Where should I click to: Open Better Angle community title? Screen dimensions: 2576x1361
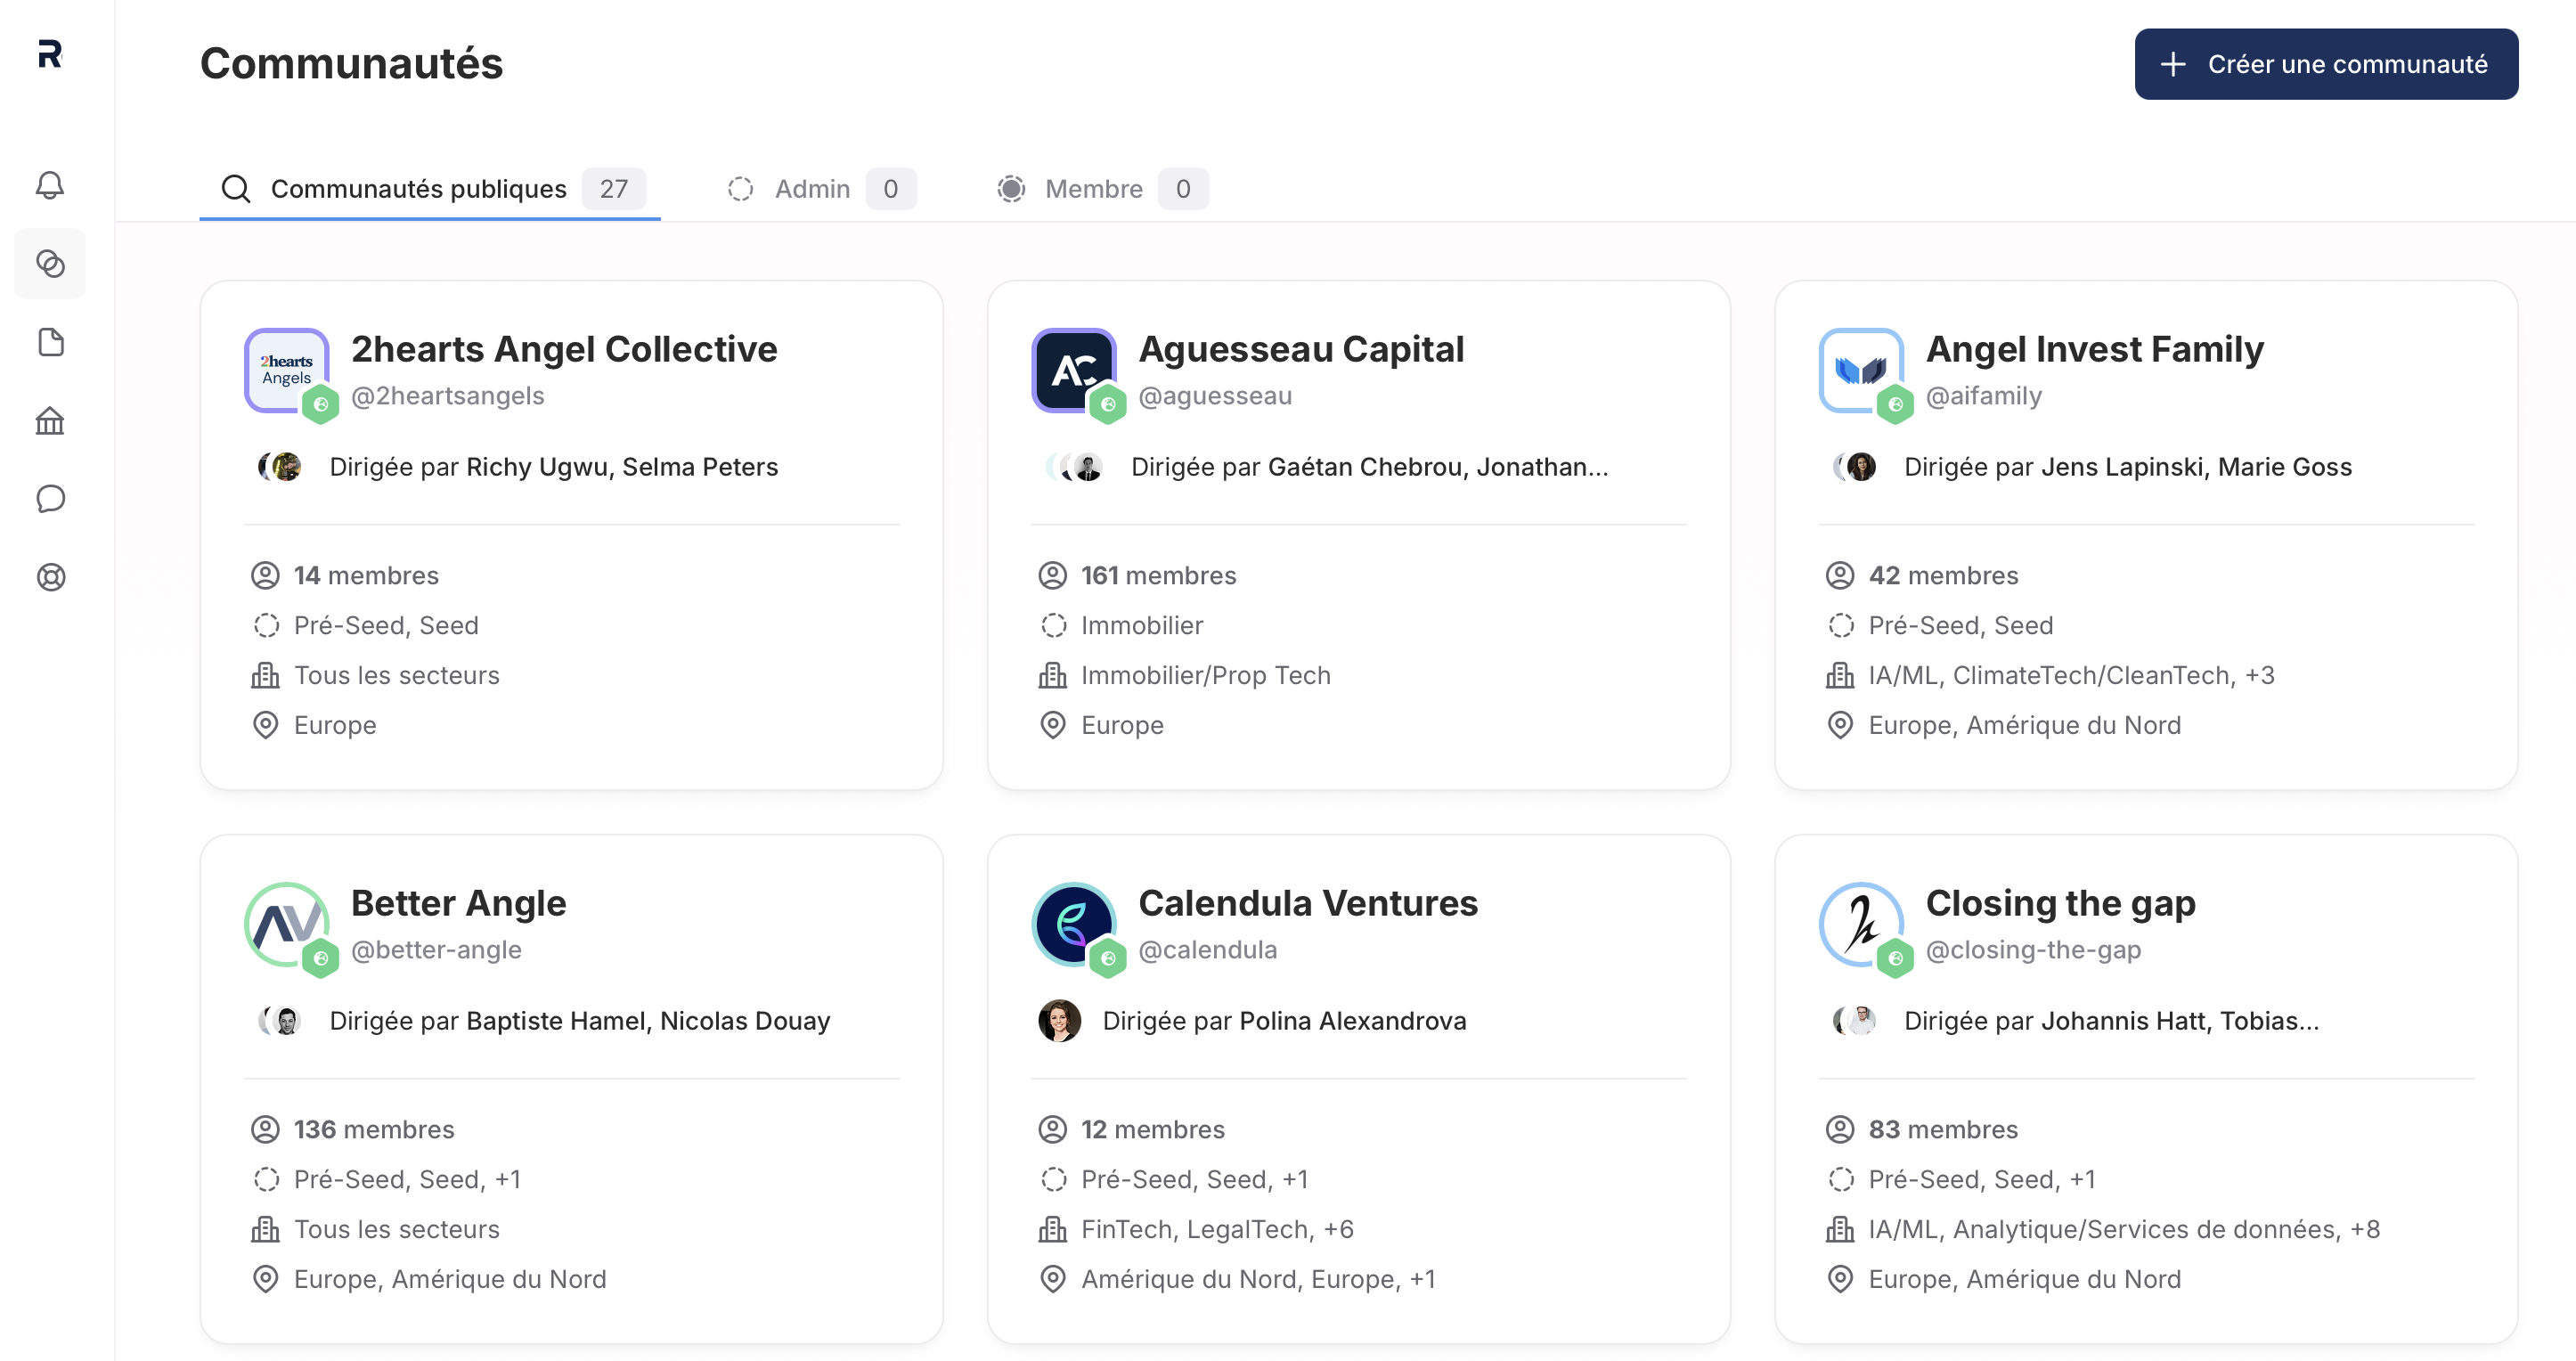click(x=458, y=903)
